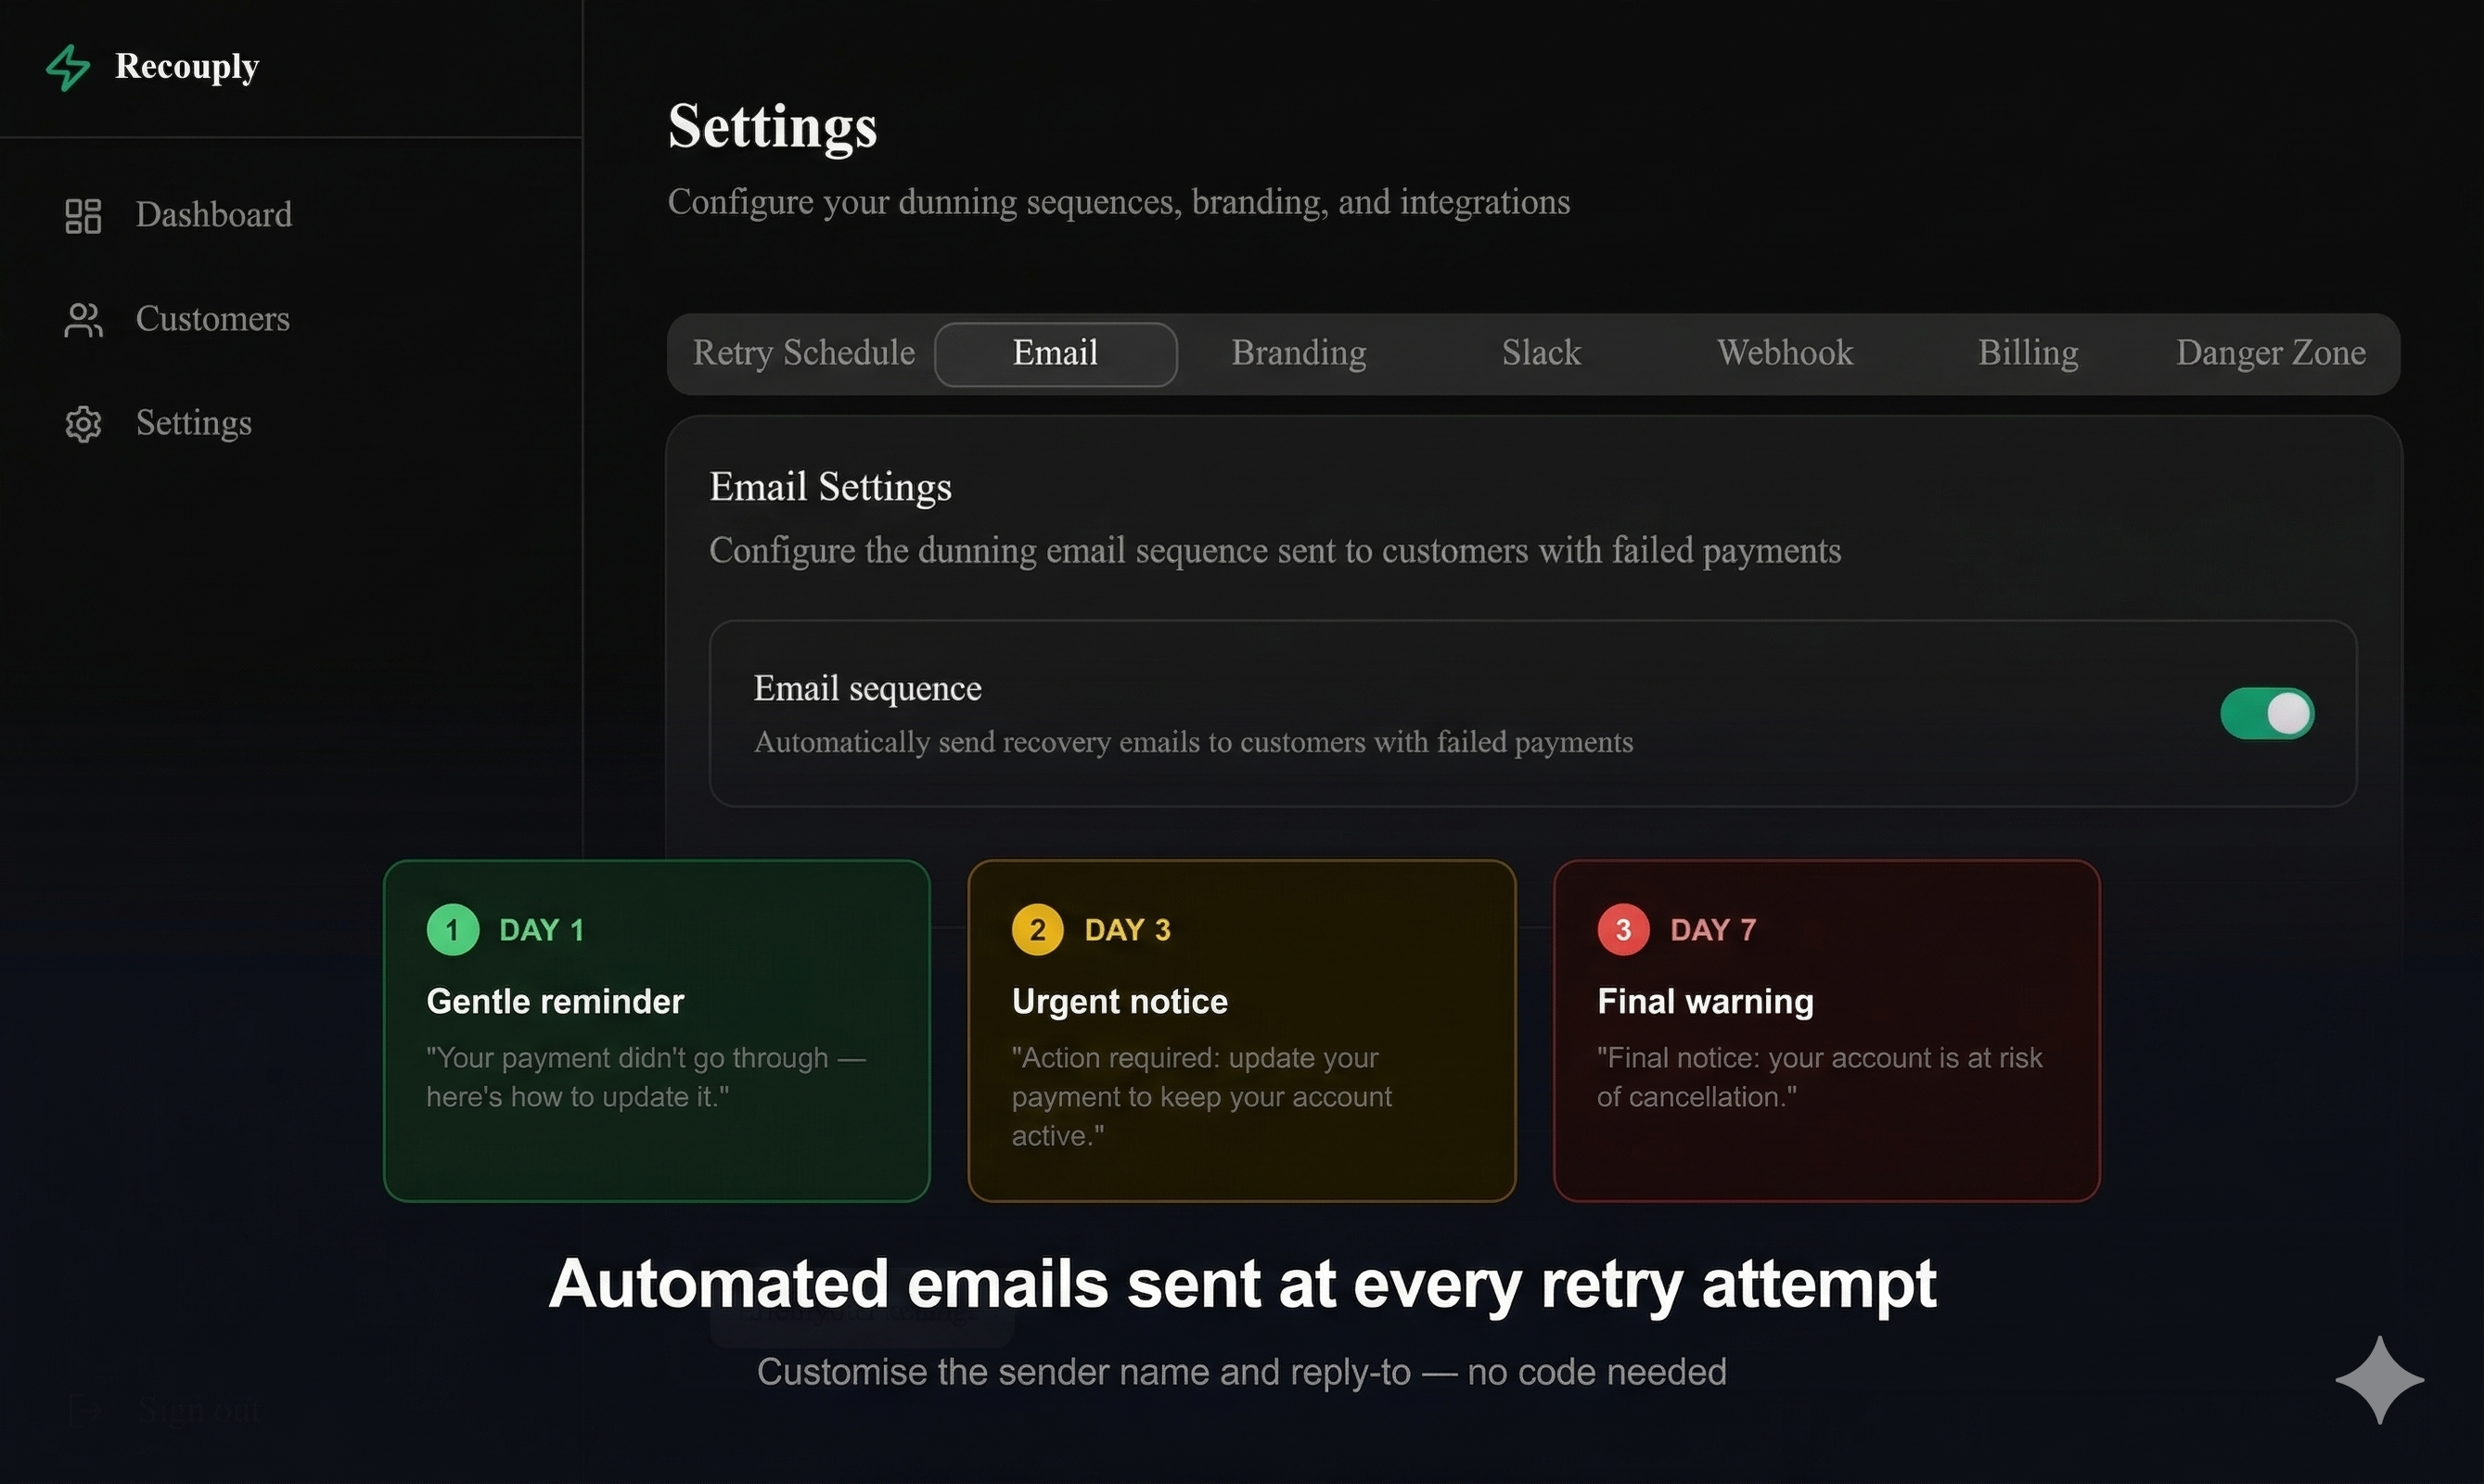The height and width of the screenshot is (1484, 2484).
Task: Click the Settings gear icon
Action: coord(83,424)
